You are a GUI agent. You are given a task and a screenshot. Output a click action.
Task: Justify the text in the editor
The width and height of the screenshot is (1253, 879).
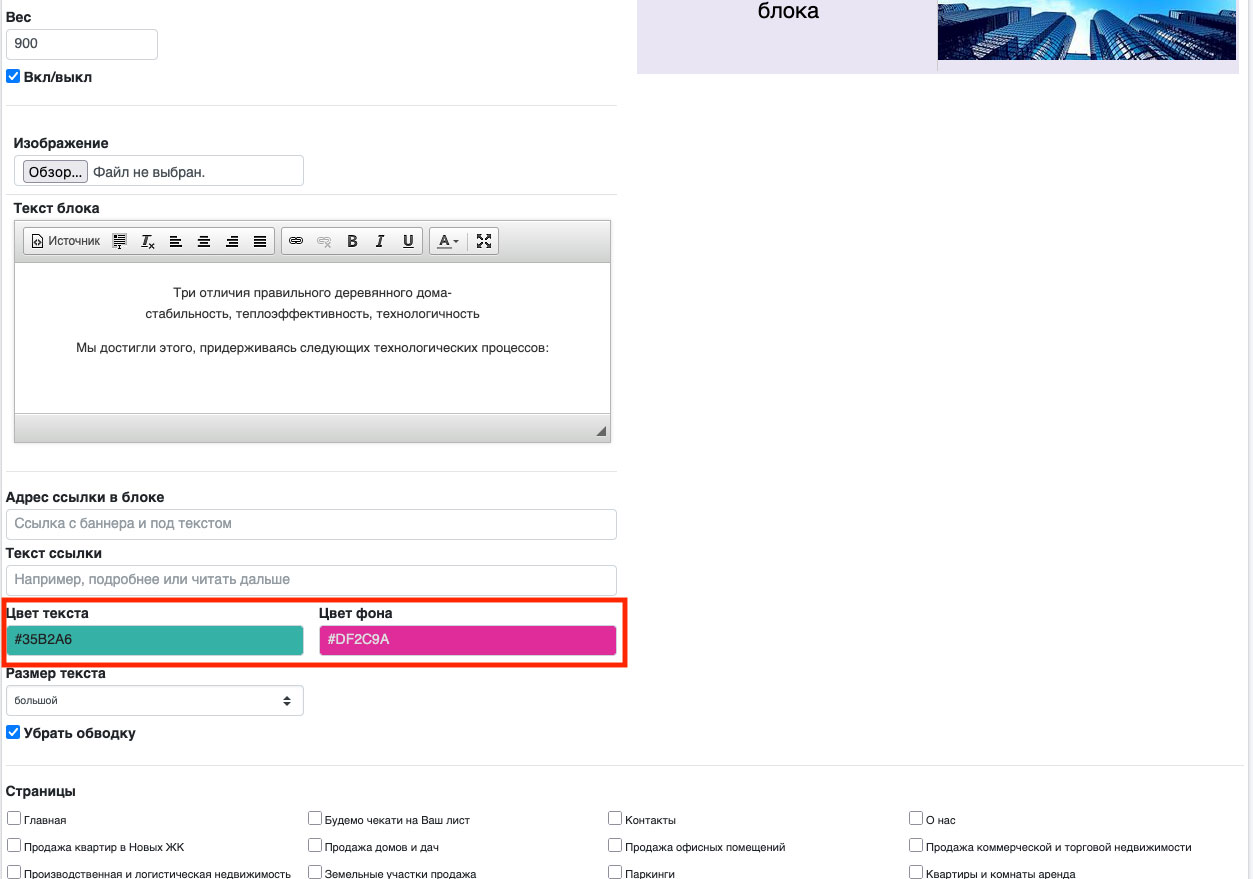[260, 241]
